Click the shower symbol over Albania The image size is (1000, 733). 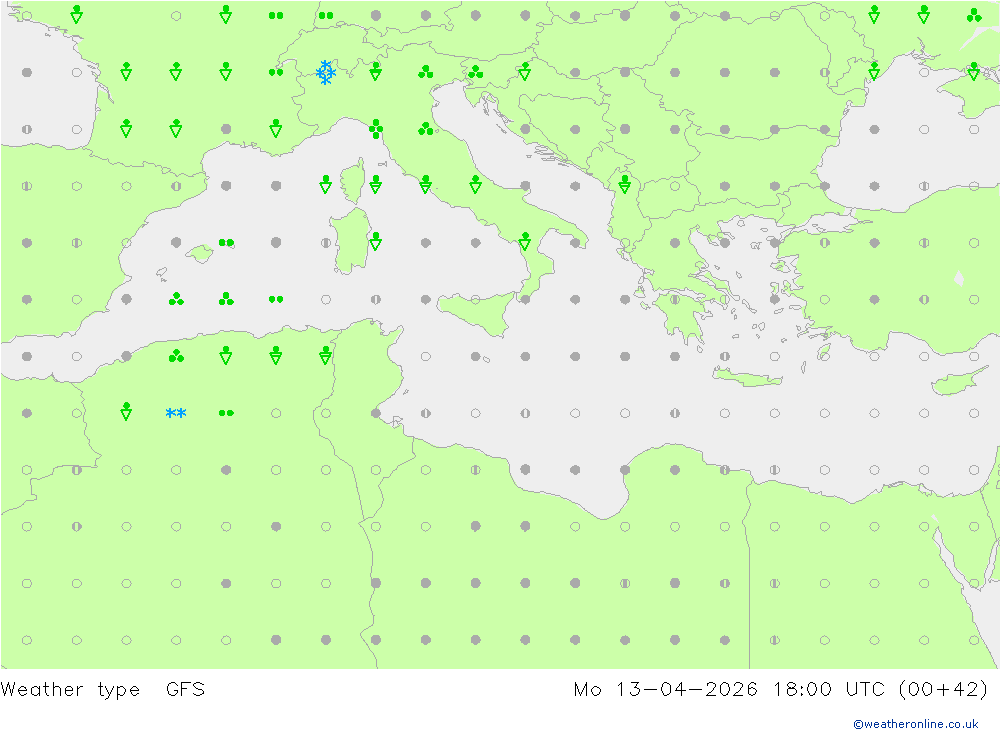(625, 184)
